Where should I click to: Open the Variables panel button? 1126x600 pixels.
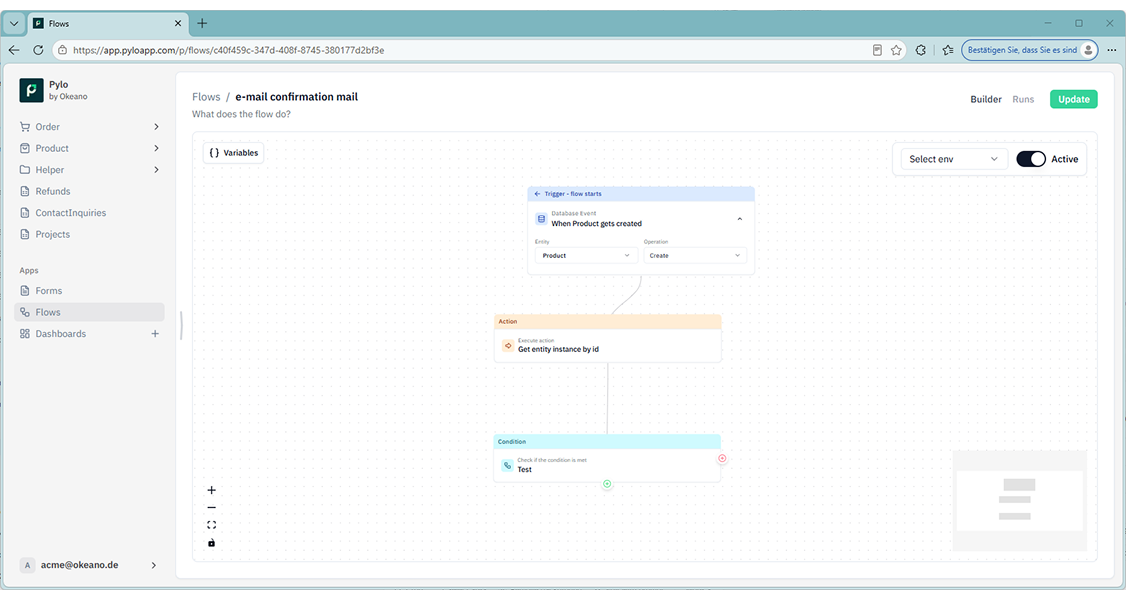pos(233,153)
